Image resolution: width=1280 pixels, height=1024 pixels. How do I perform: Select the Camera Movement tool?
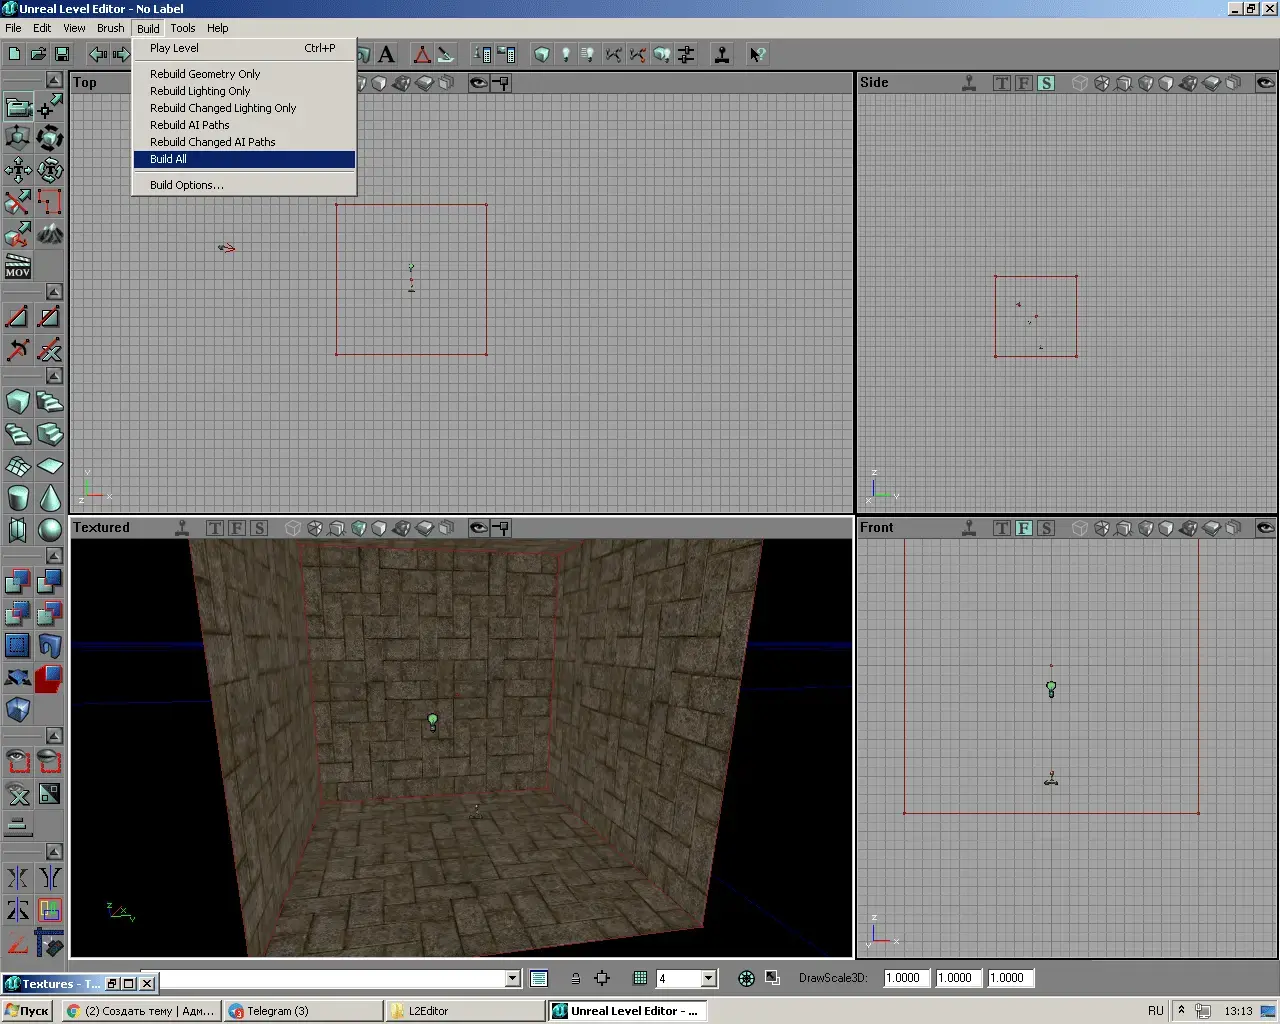click(18, 106)
